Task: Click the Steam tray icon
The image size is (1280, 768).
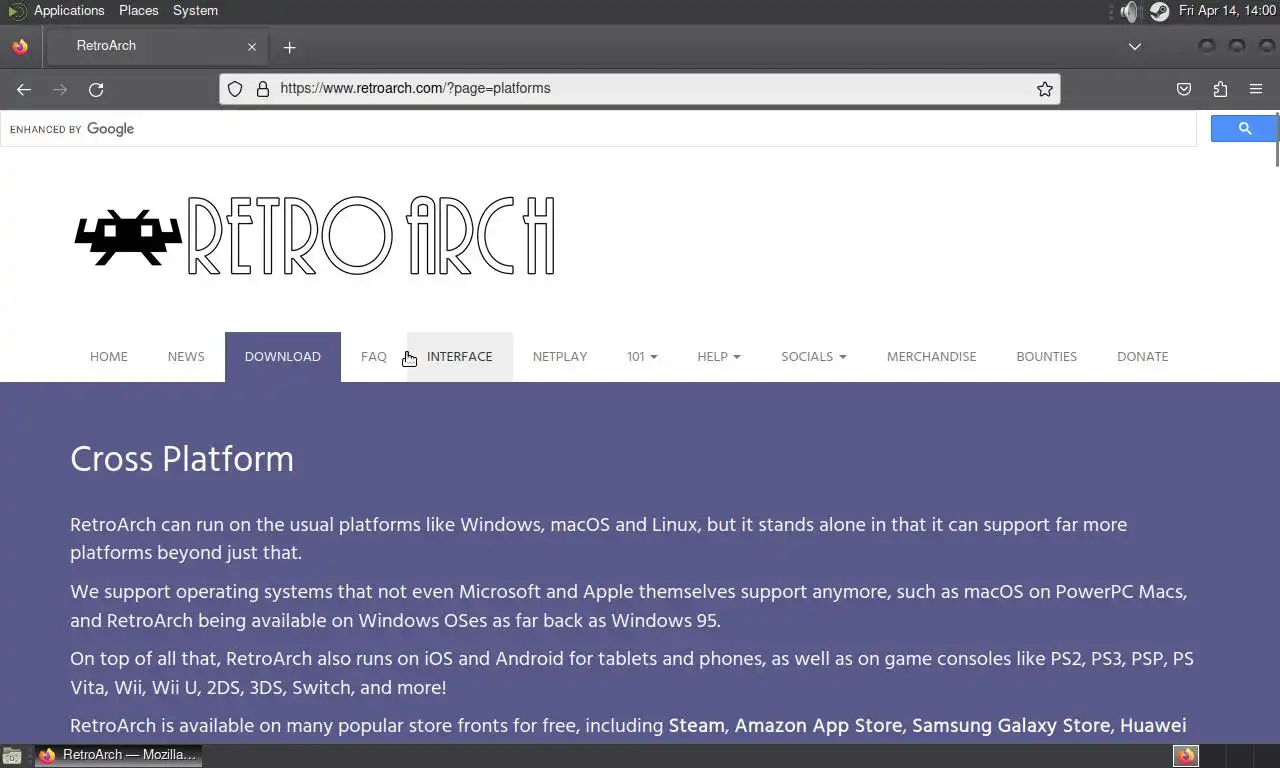Action: coord(1159,12)
